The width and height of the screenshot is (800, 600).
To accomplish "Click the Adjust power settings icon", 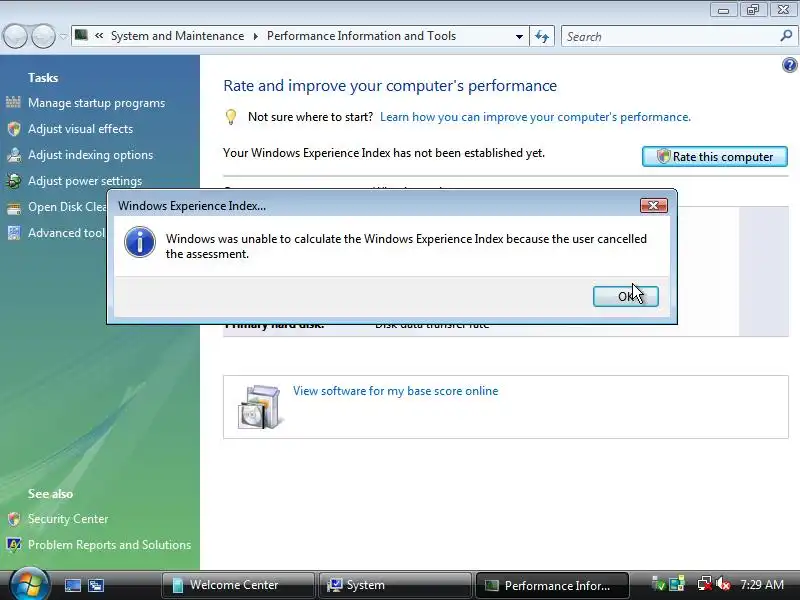I will click(14, 181).
